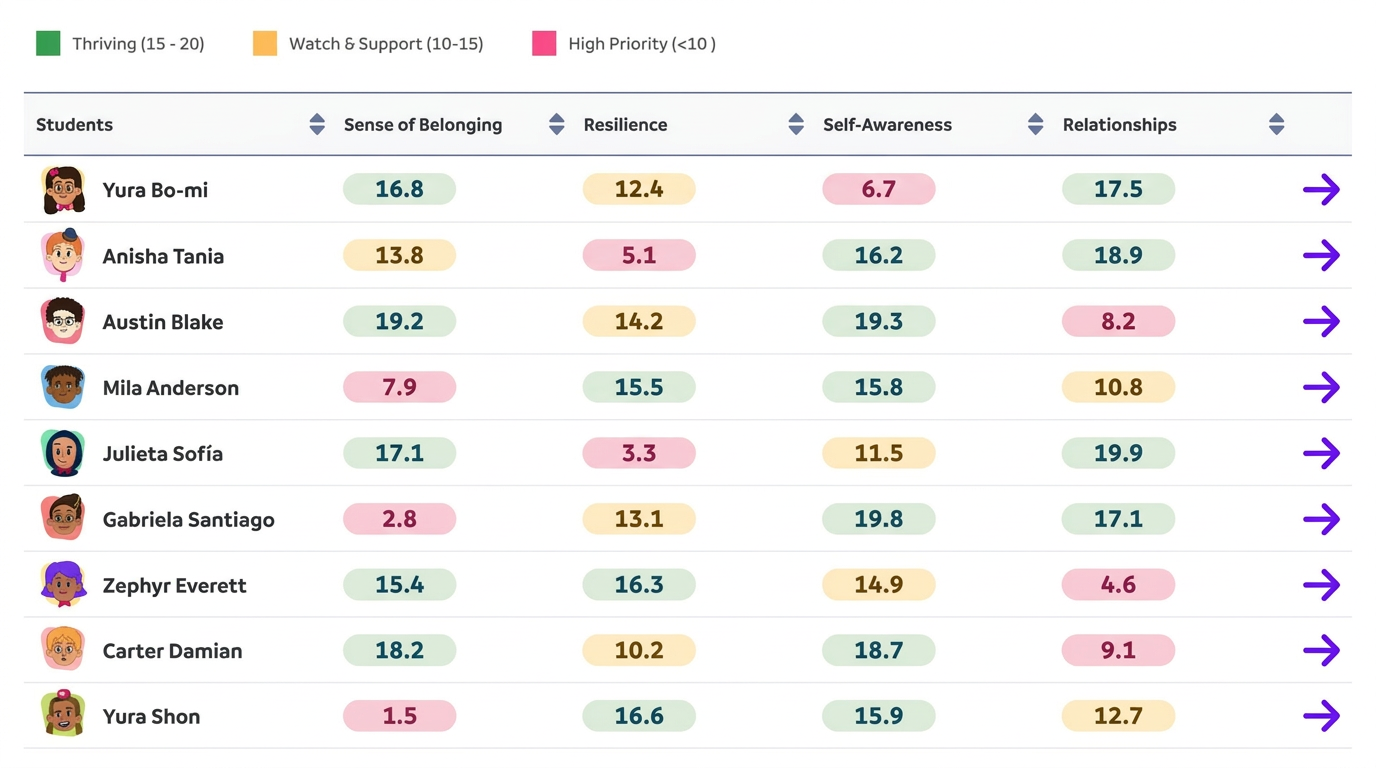This screenshot has width=1376, height=768.
Task: Open Yura Bo-mi's details via the arrow button
Action: click(x=1322, y=189)
